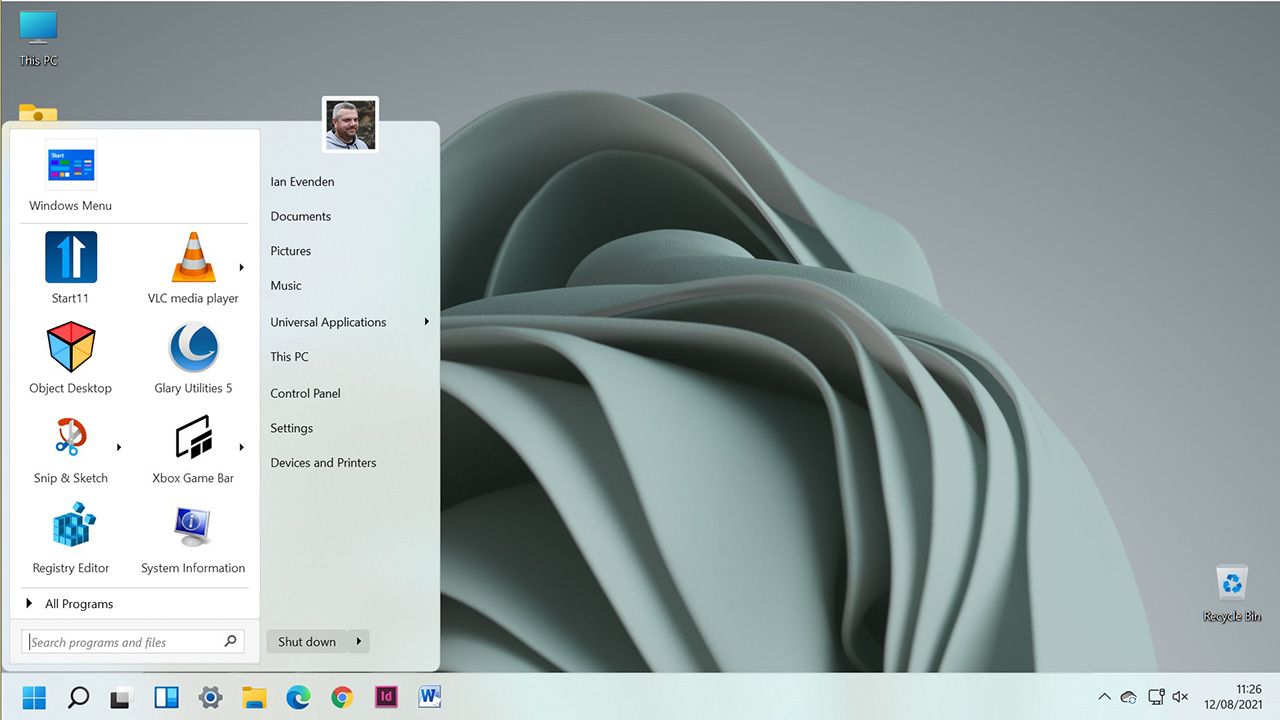Click Universal Applications entry
Viewport: 1280px width, 720px height.
click(328, 322)
